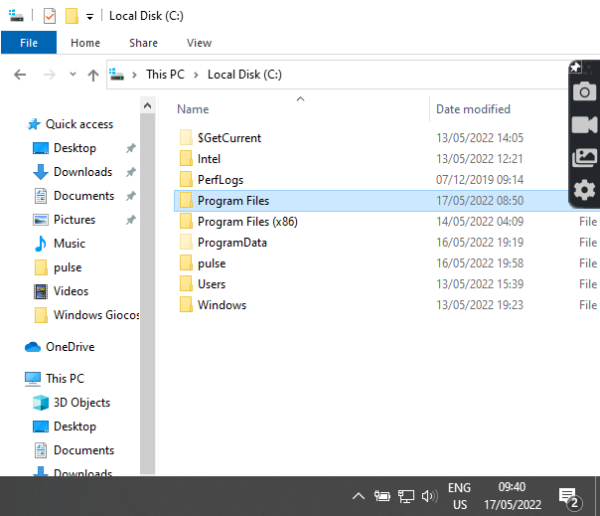This screenshot has width=600, height=516.
Task: Sort by the Name column header
Action: pyautogui.click(x=193, y=109)
